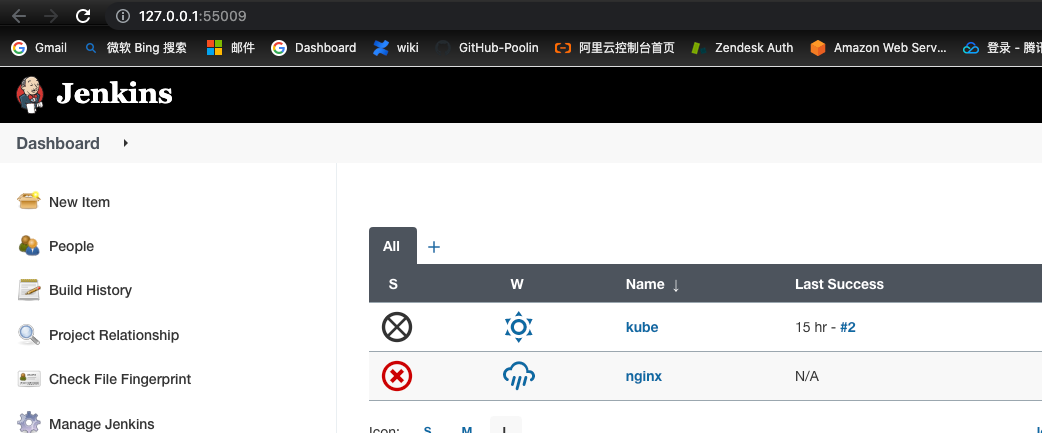Click the Jenkins title text in header
The height and width of the screenshot is (433, 1042).
tap(114, 94)
